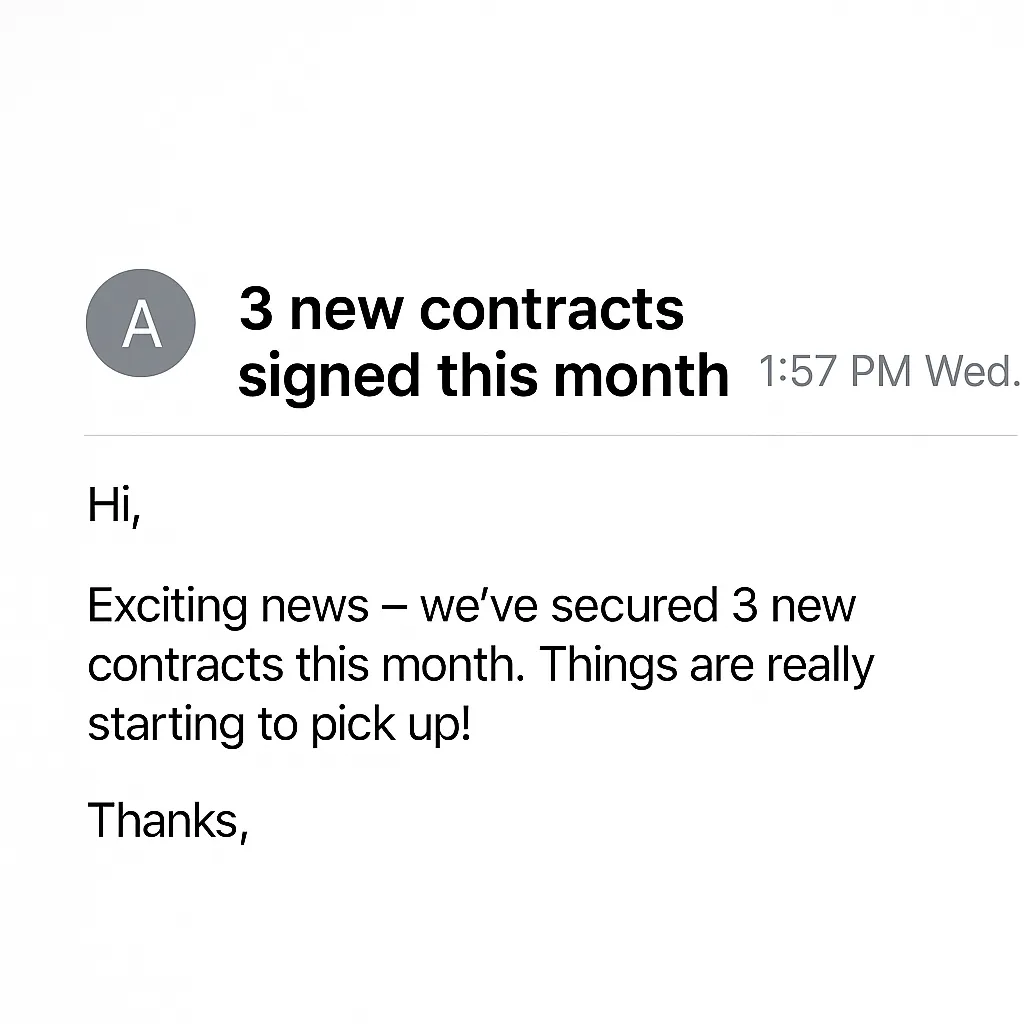Click "pick up!" in the last body line

point(390,726)
